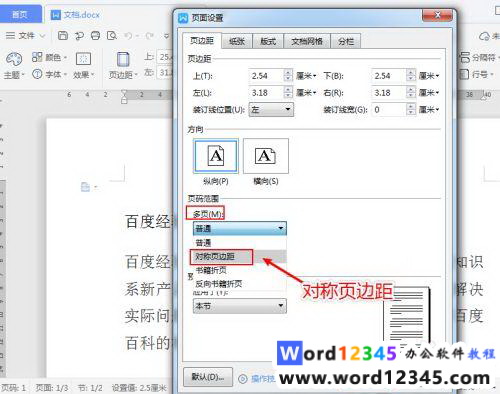The width and height of the screenshot is (500, 394).
Task: Open the 颜色 color dropdown in ribbon
Action: click(49, 57)
